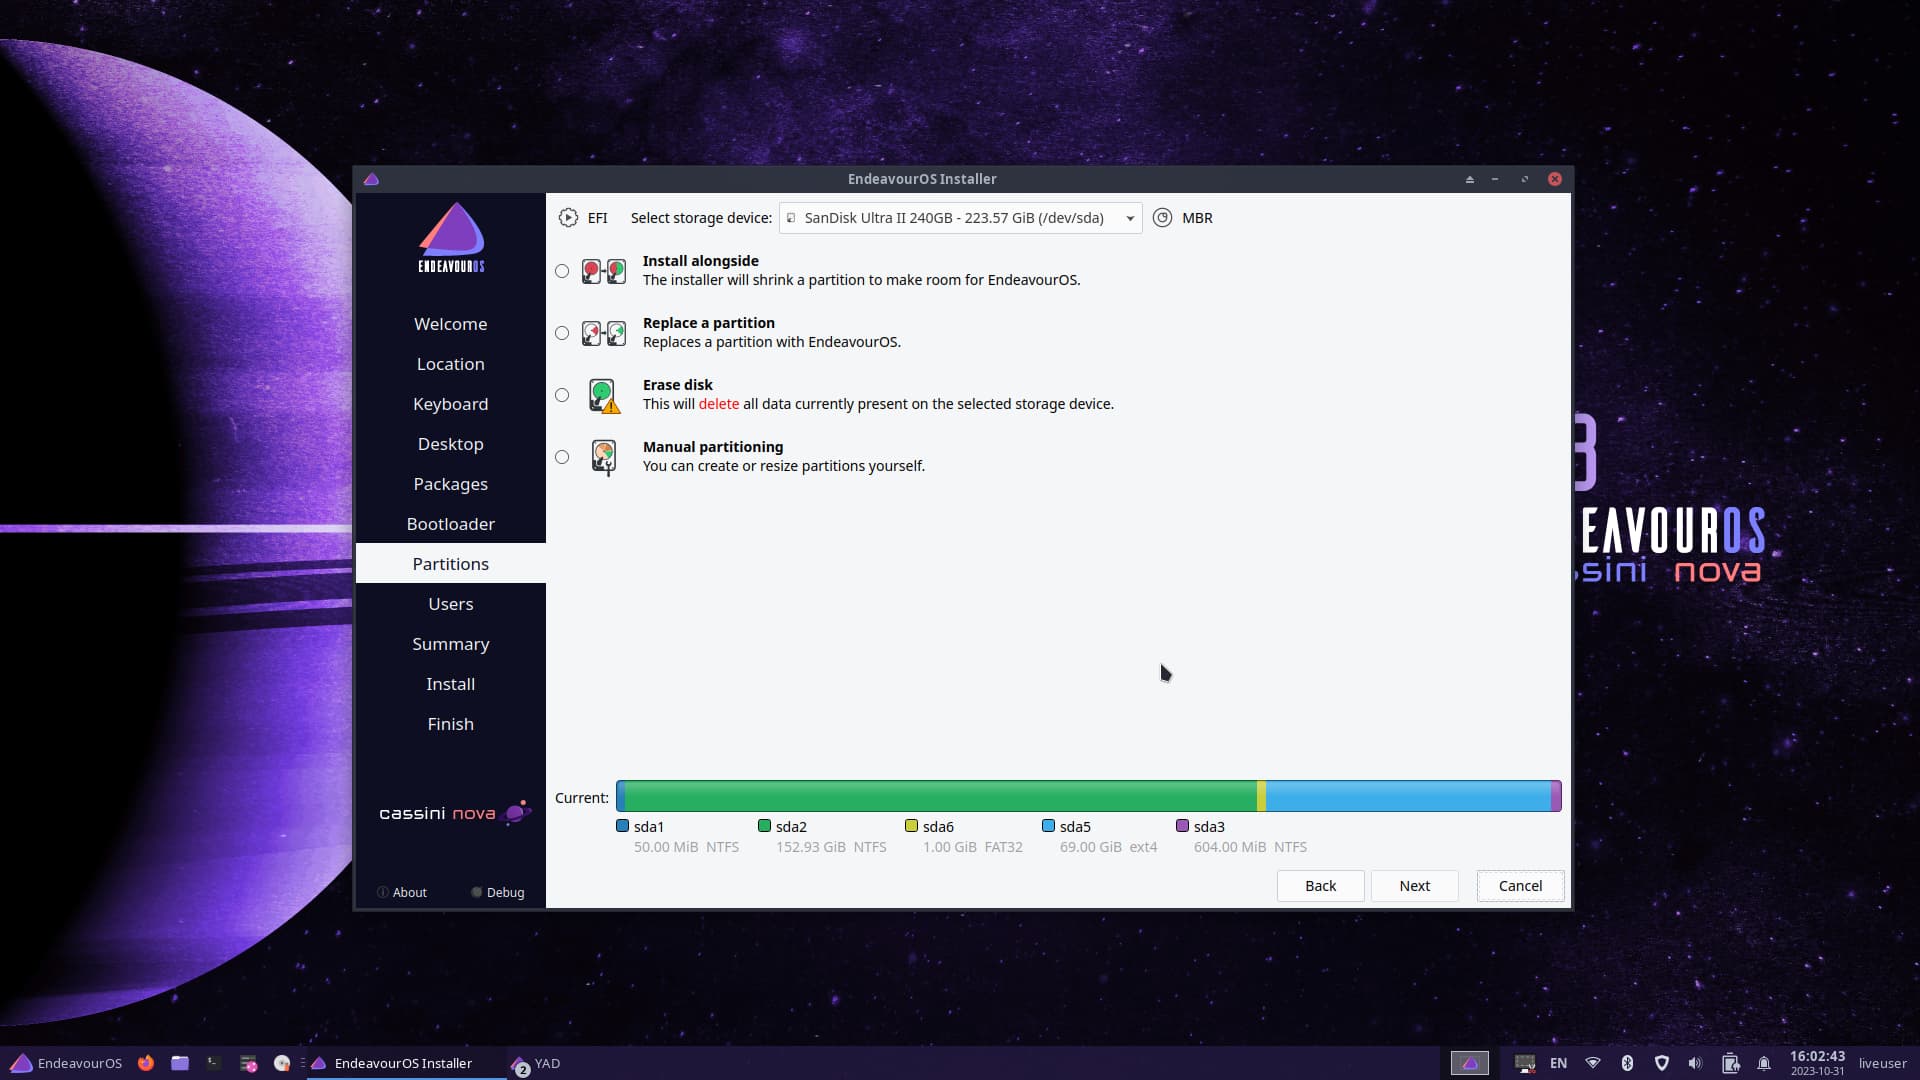Click the installer window menu icon
Screen dimensions: 1920x1080
coord(371,179)
